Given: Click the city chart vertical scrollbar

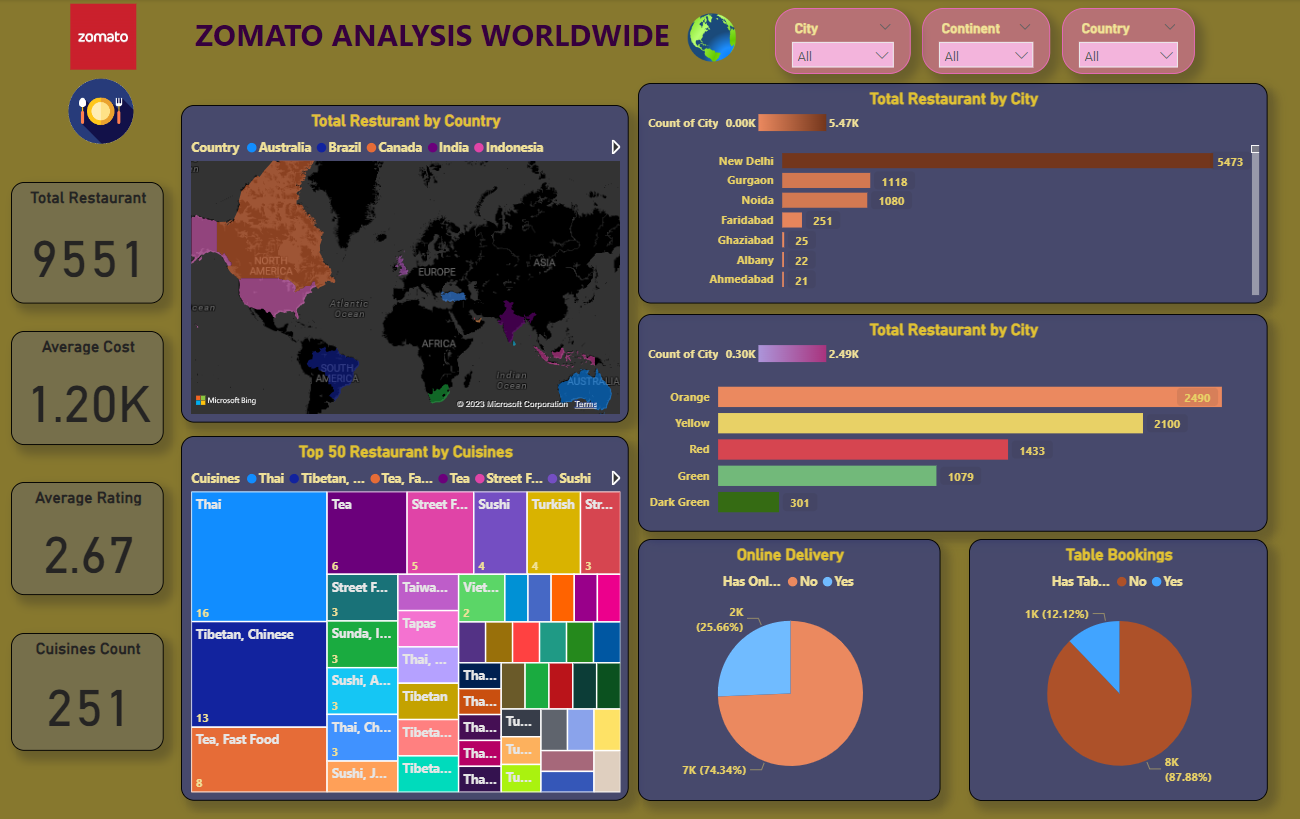Looking at the screenshot, I should [1255, 220].
